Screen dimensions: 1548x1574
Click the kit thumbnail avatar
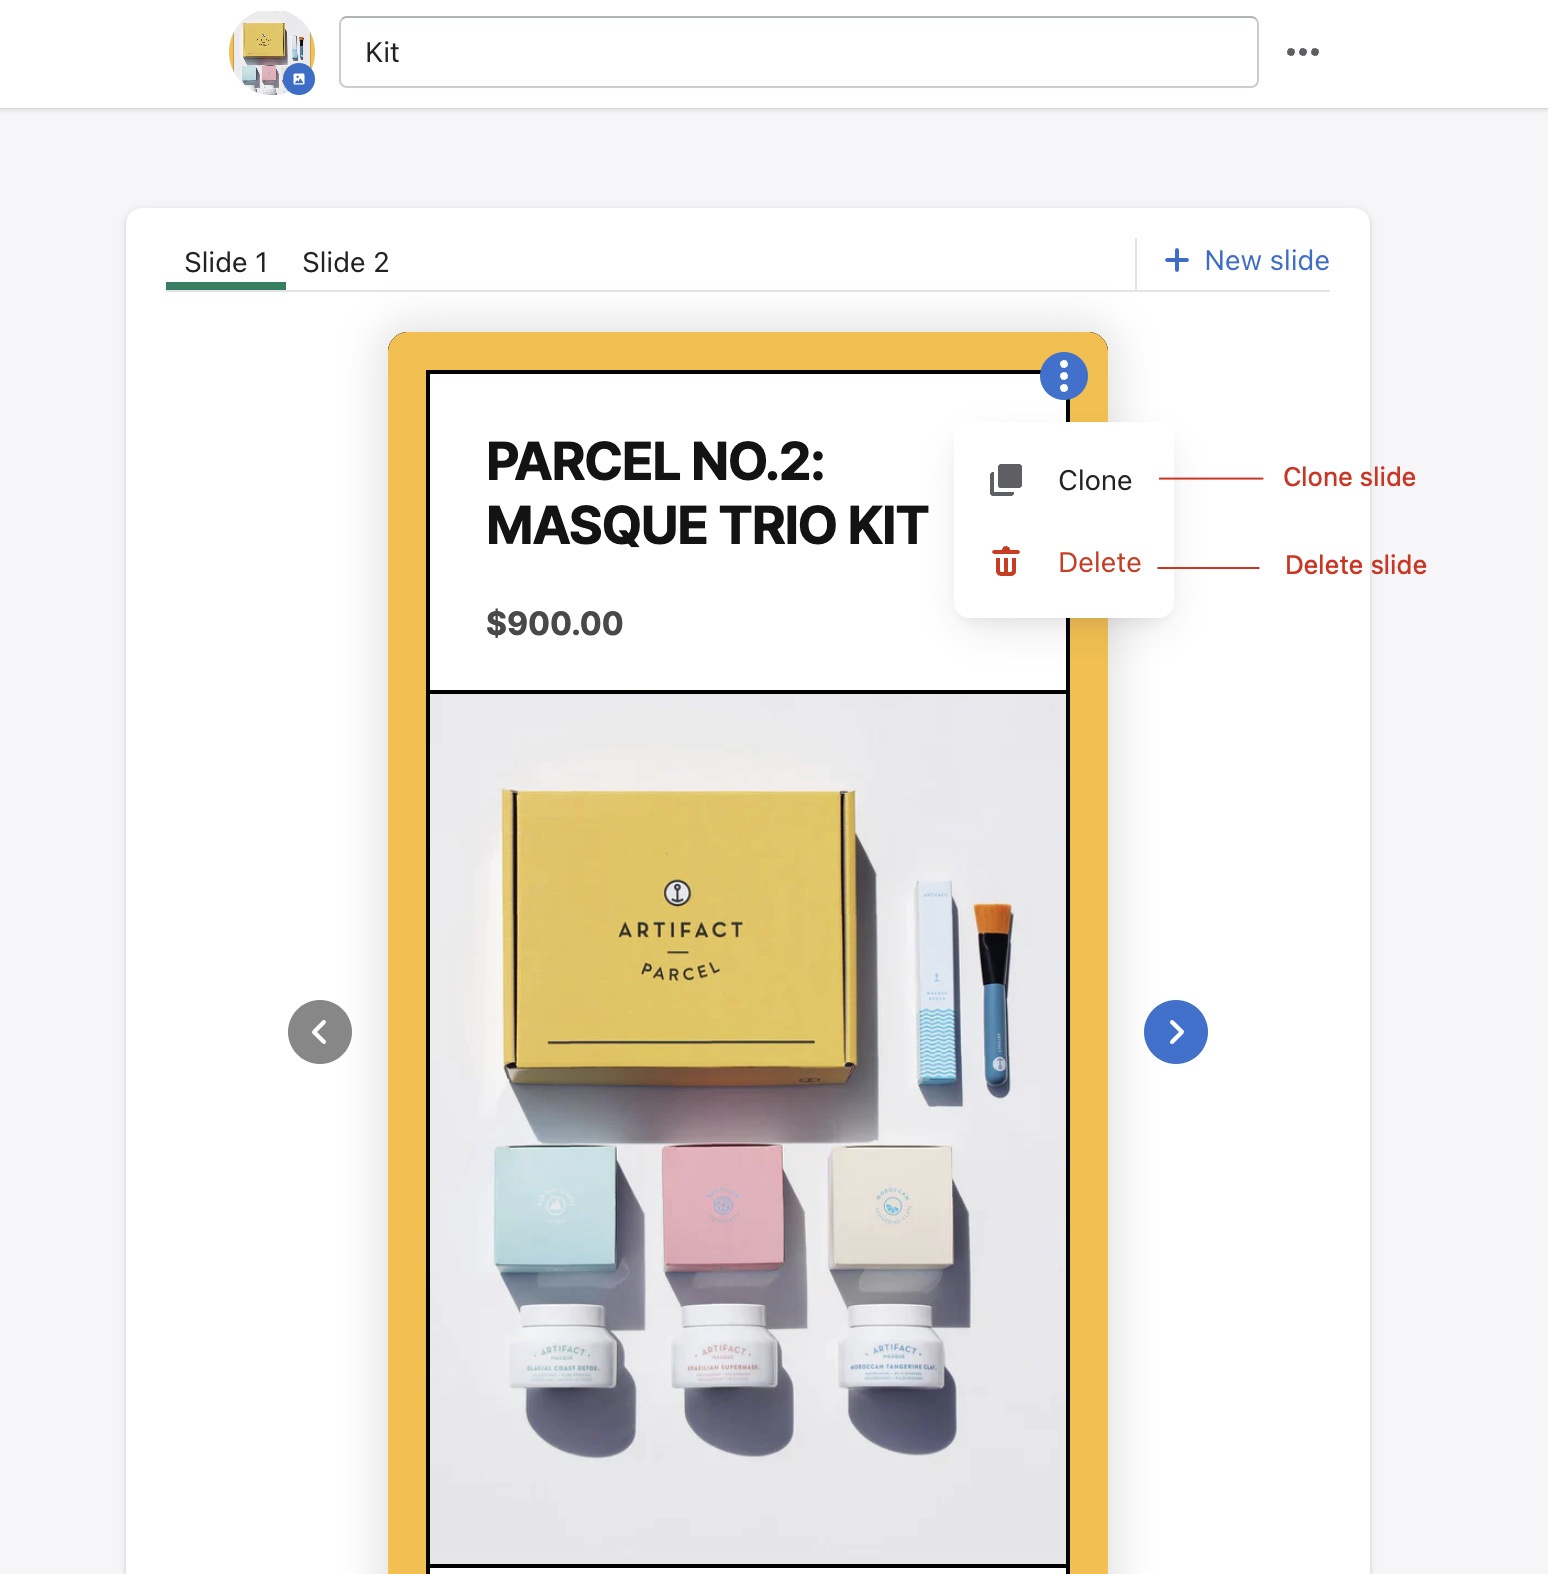tap(266, 48)
